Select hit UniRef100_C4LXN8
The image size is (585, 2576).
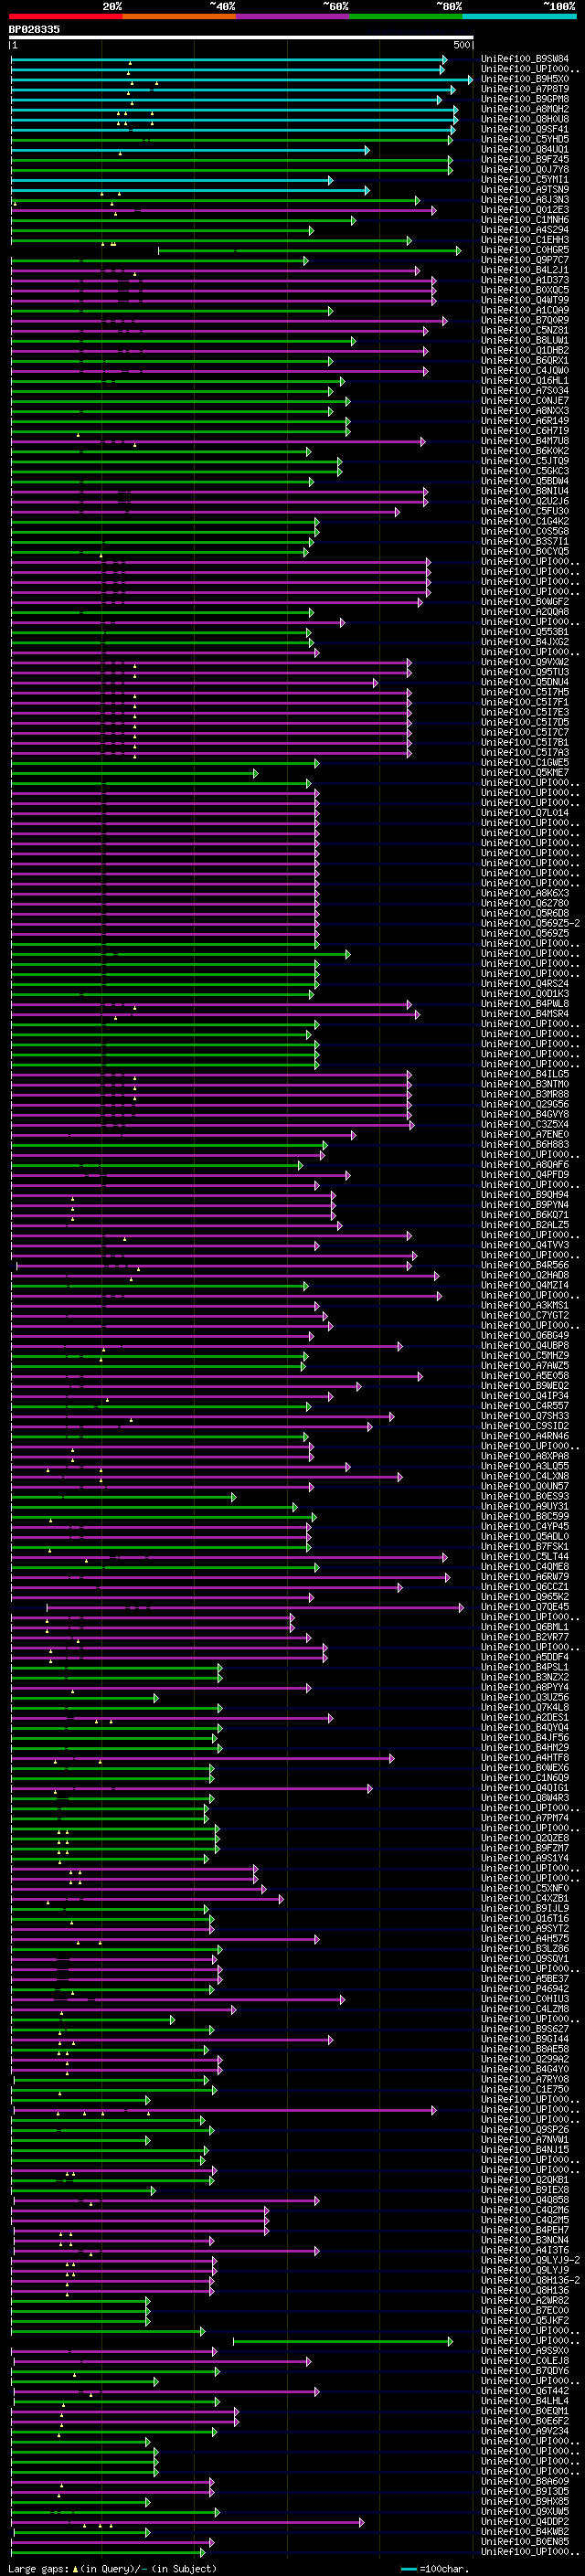(x=525, y=1476)
